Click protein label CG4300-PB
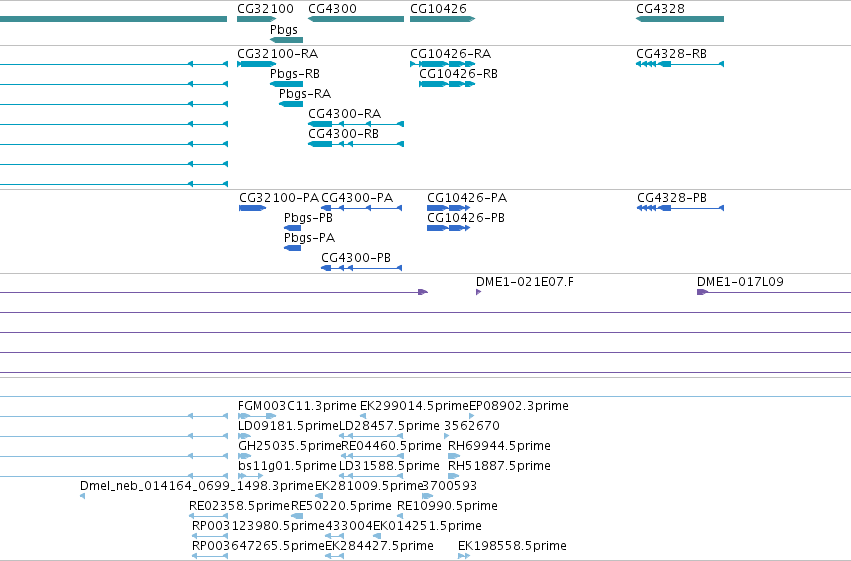This screenshot has width=851, height=561. 356,258
